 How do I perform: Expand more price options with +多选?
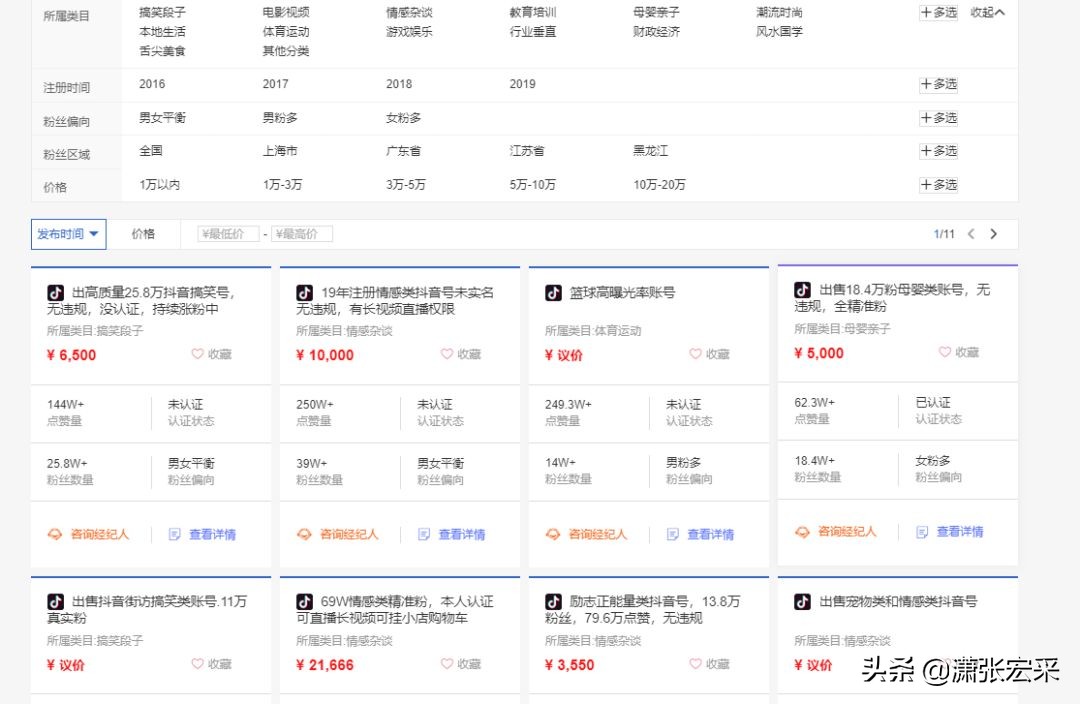coord(937,185)
